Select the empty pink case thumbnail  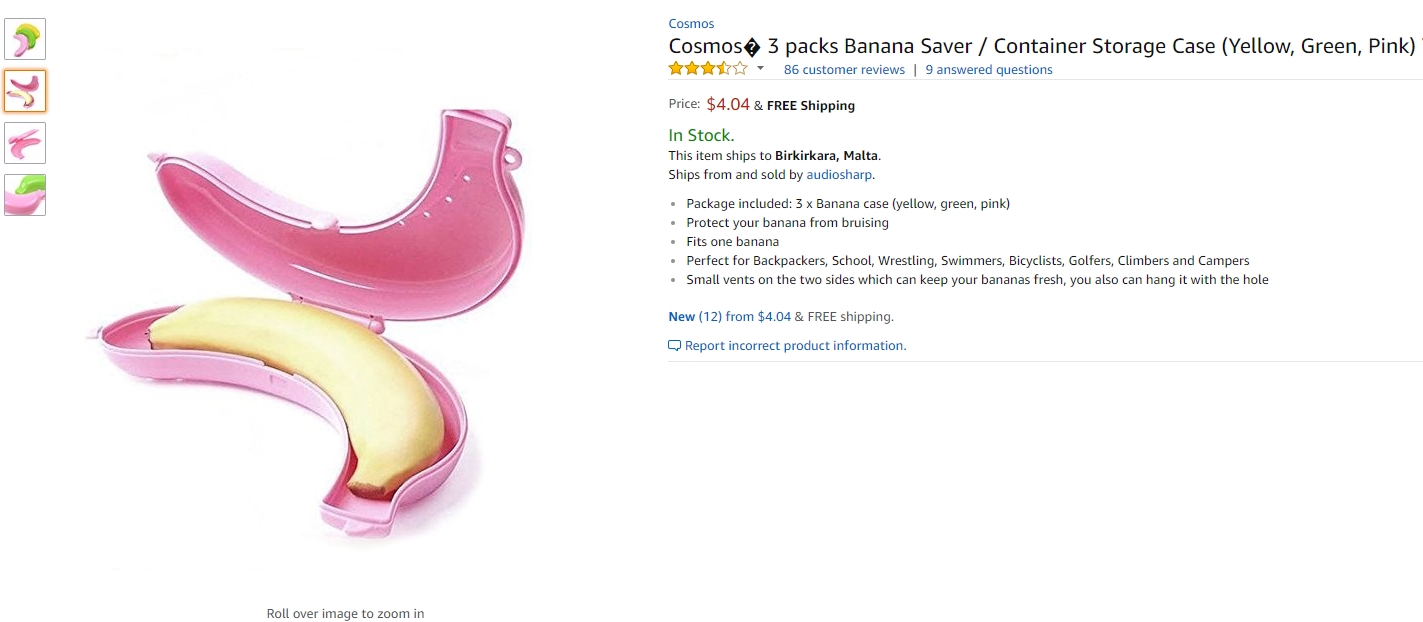(x=25, y=143)
